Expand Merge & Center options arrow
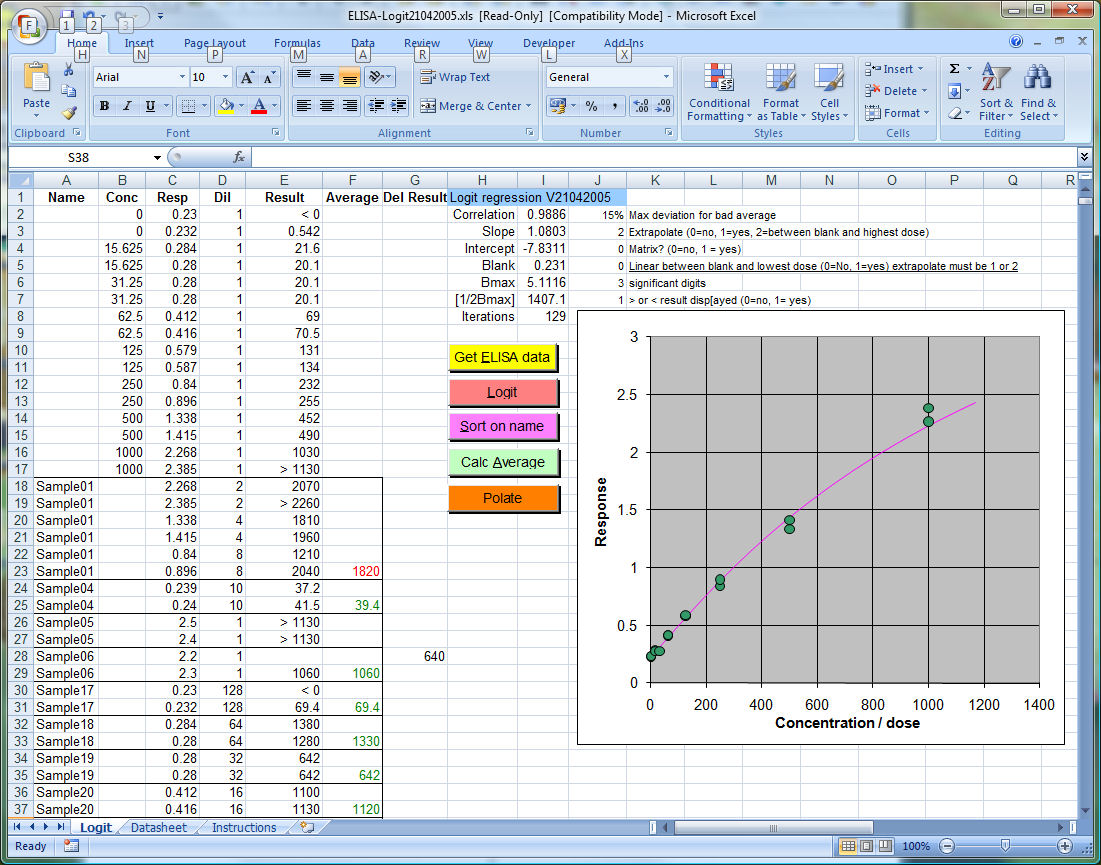The image size is (1101, 865). 528,106
